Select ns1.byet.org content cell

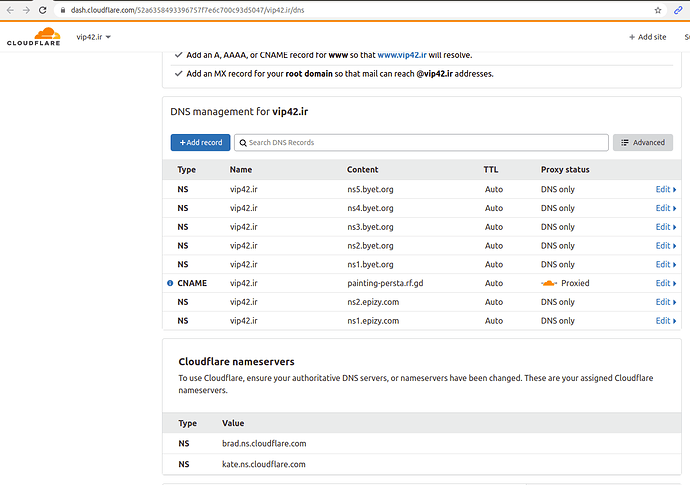370,265
